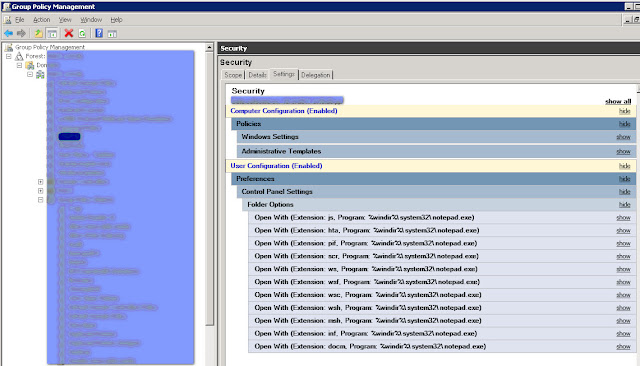Show details for the hta extension row
640x366 pixels.
point(623,231)
